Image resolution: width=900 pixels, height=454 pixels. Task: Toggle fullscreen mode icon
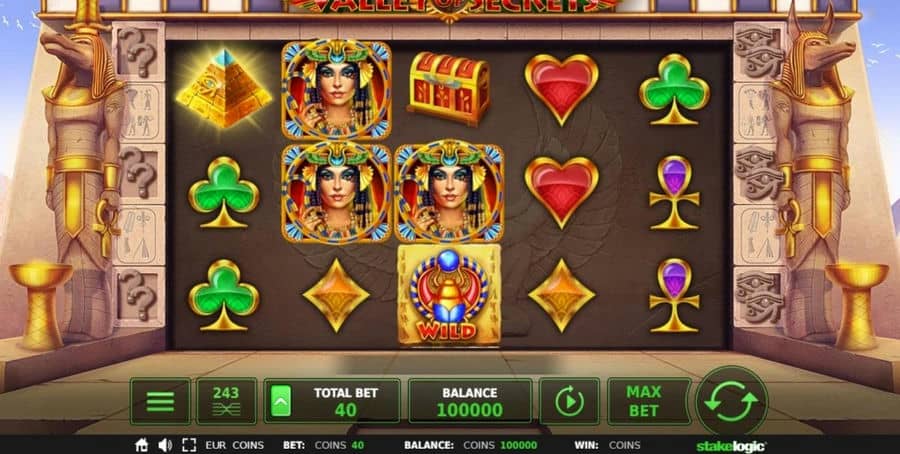189,445
